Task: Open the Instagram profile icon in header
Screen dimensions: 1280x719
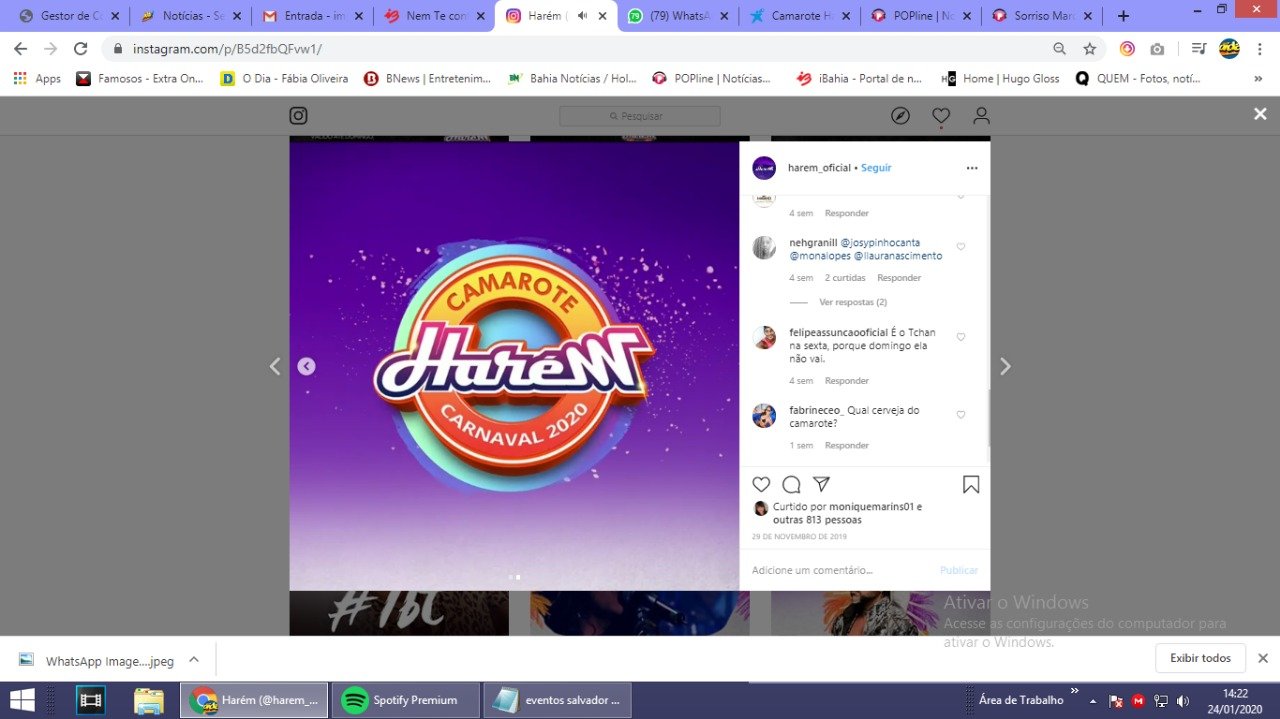Action: coord(982,116)
